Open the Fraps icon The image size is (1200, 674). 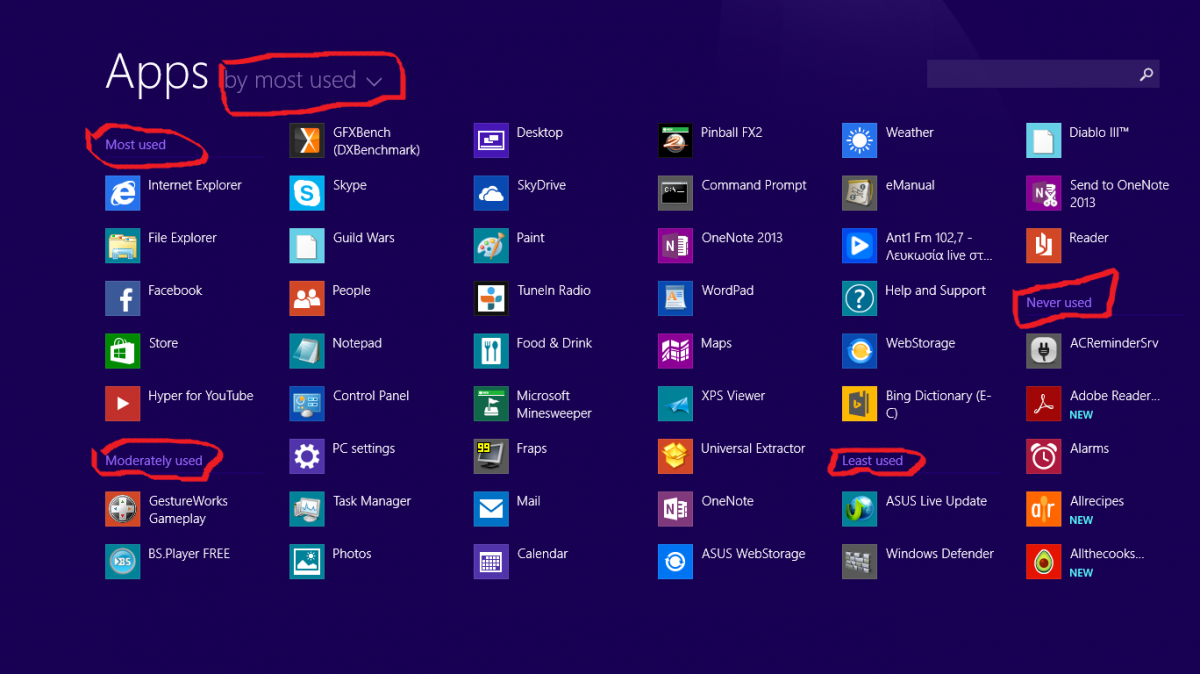pyautogui.click(x=491, y=456)
